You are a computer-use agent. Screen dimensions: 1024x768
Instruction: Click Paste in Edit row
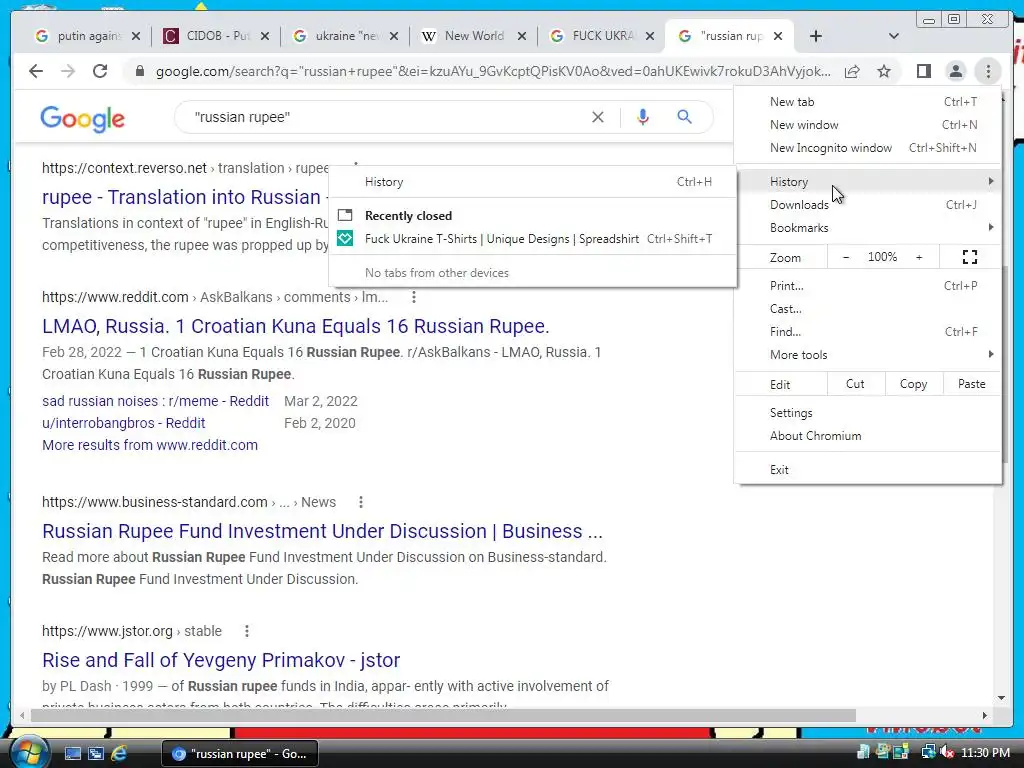(x=972, y=384)
